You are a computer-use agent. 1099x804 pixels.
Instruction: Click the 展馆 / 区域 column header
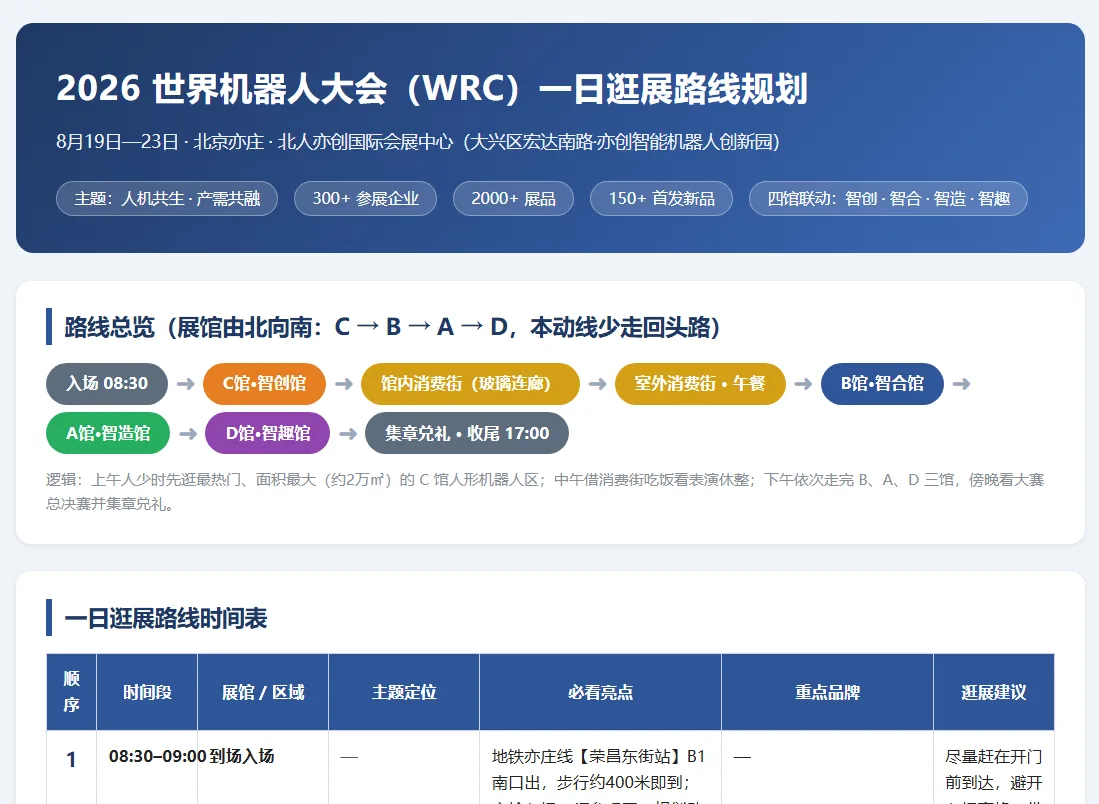click(x=263, y=692)
